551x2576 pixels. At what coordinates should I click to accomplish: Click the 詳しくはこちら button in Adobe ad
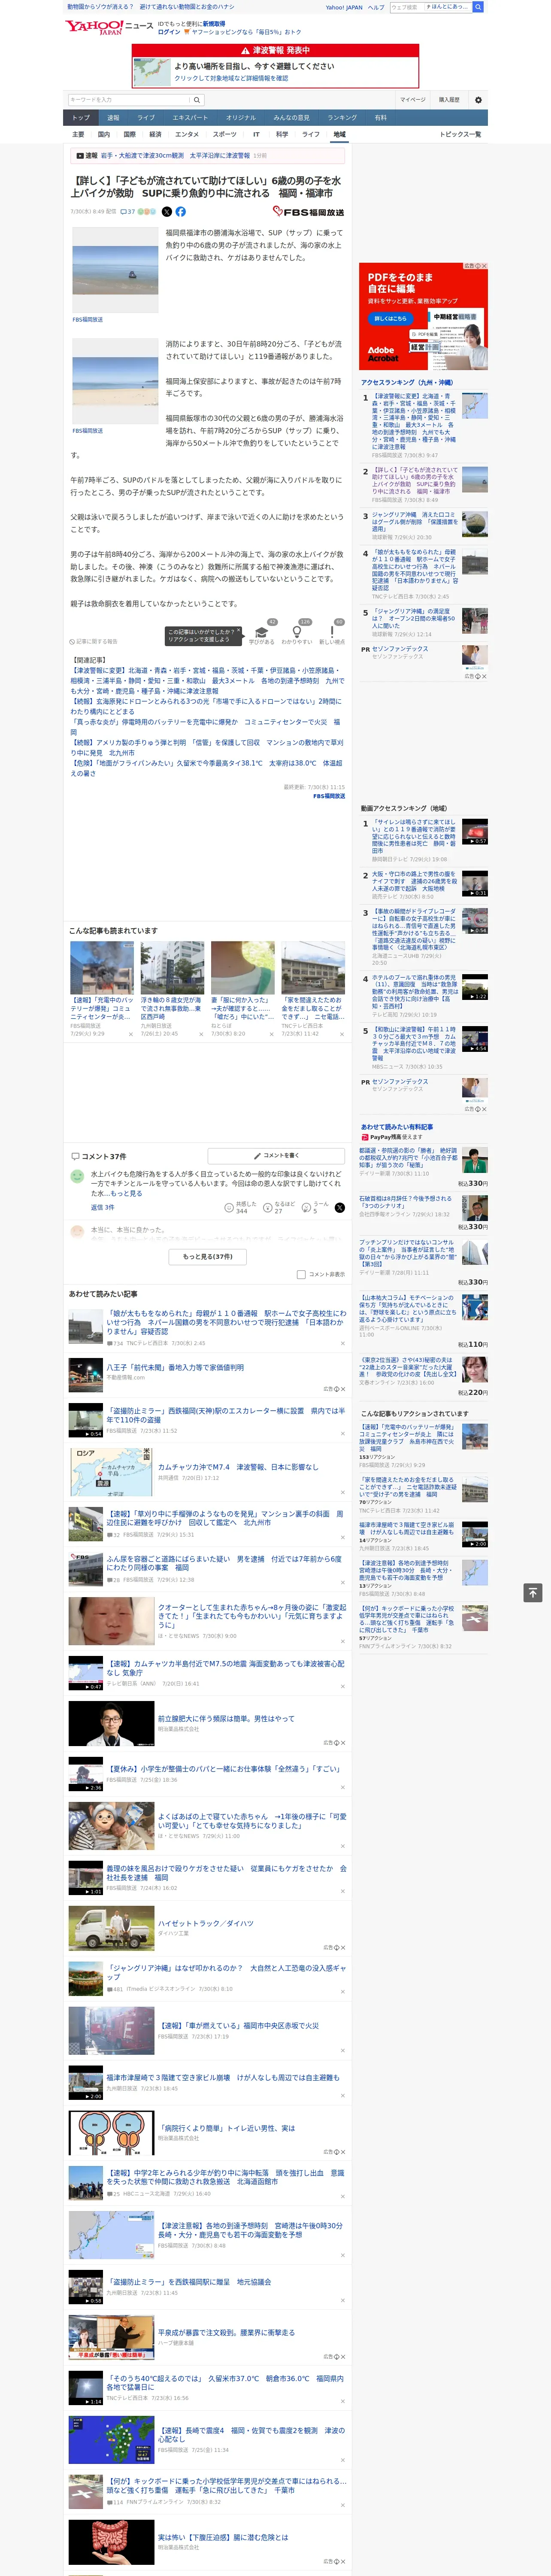pos(390,318)
